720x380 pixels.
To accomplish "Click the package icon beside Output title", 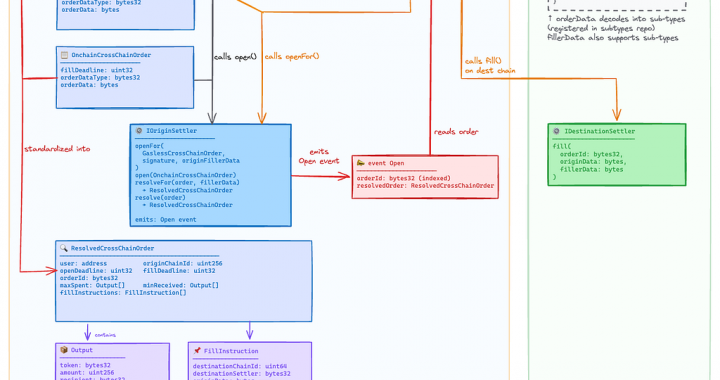I will 64,350.
